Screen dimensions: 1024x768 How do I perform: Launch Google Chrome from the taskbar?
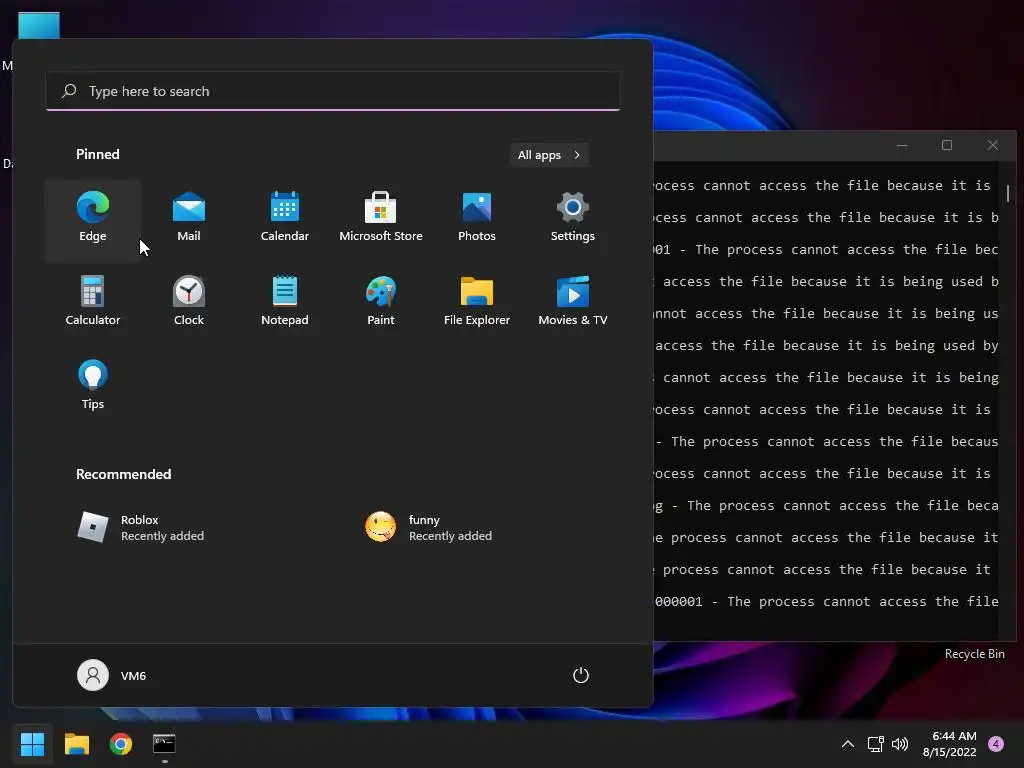point(121,744)
